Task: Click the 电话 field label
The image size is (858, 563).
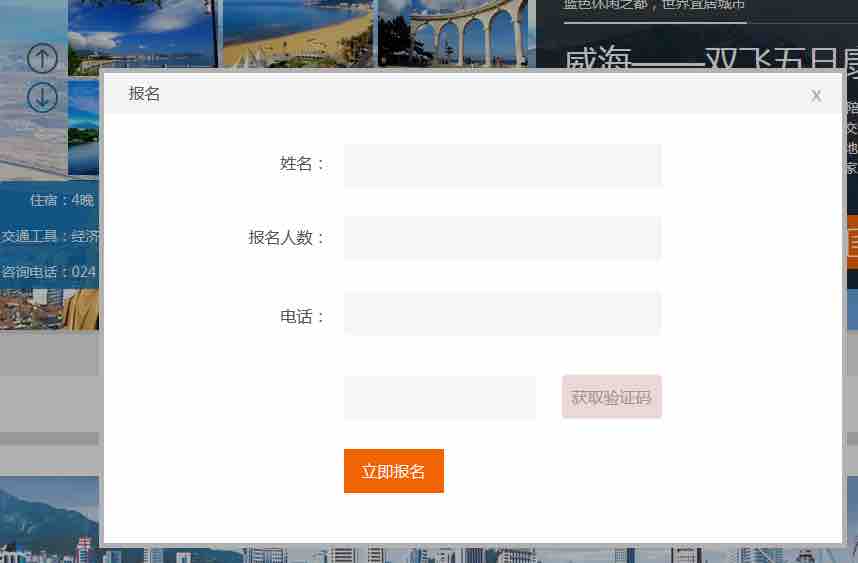Action: (302, 317)
